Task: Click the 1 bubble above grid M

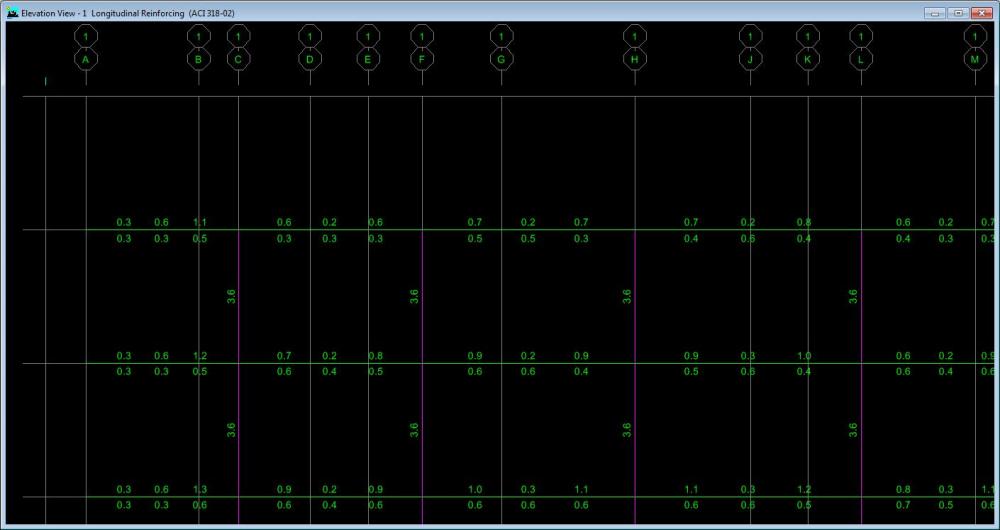Action: [974, 36]
